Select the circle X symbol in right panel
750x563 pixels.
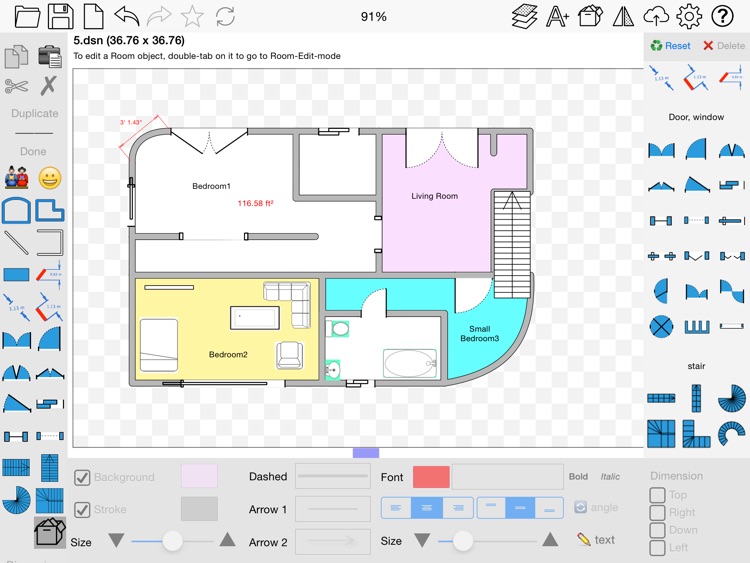662,327
